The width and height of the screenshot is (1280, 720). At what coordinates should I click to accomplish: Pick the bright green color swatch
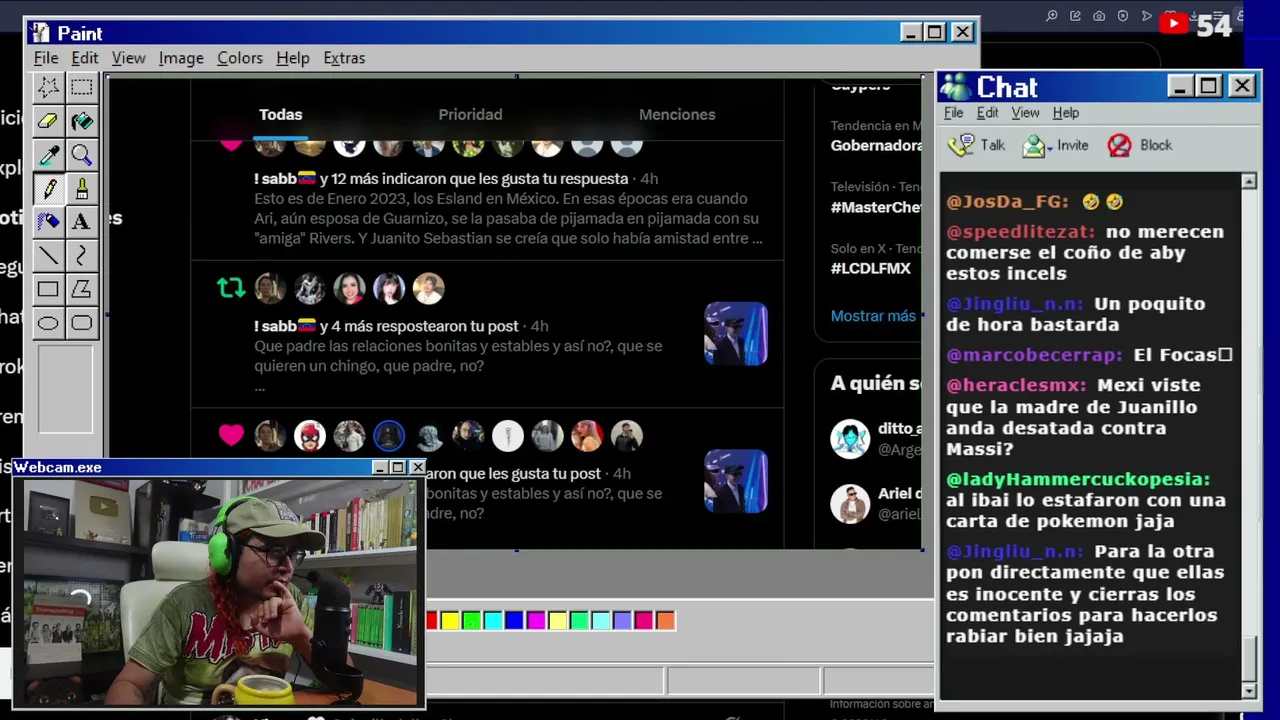pyautogui.click(x=471, y=621)
